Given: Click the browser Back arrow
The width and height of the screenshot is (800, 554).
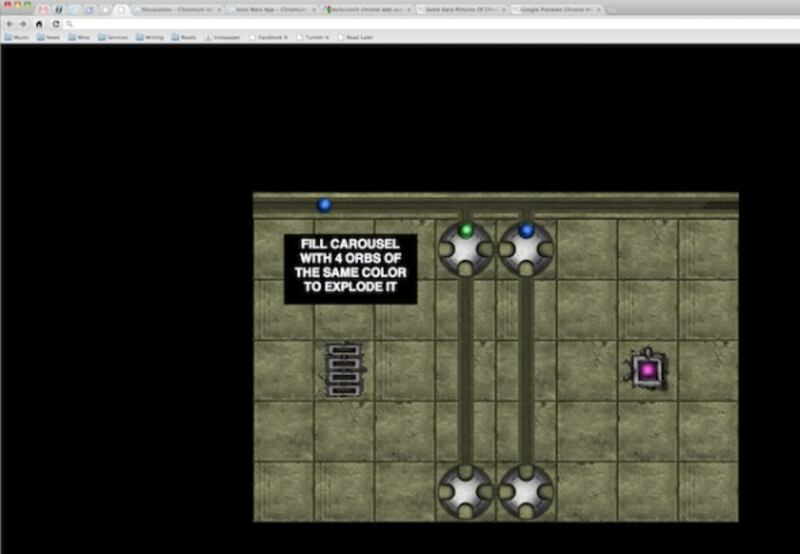Looking at the screenshot, I should (x=10, y=23).
